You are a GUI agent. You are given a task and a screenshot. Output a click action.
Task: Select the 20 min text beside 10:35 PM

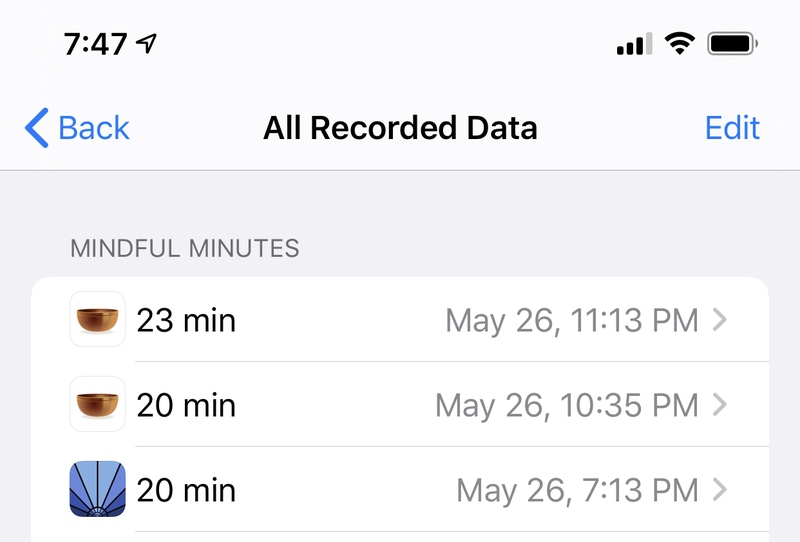(186, 406)
